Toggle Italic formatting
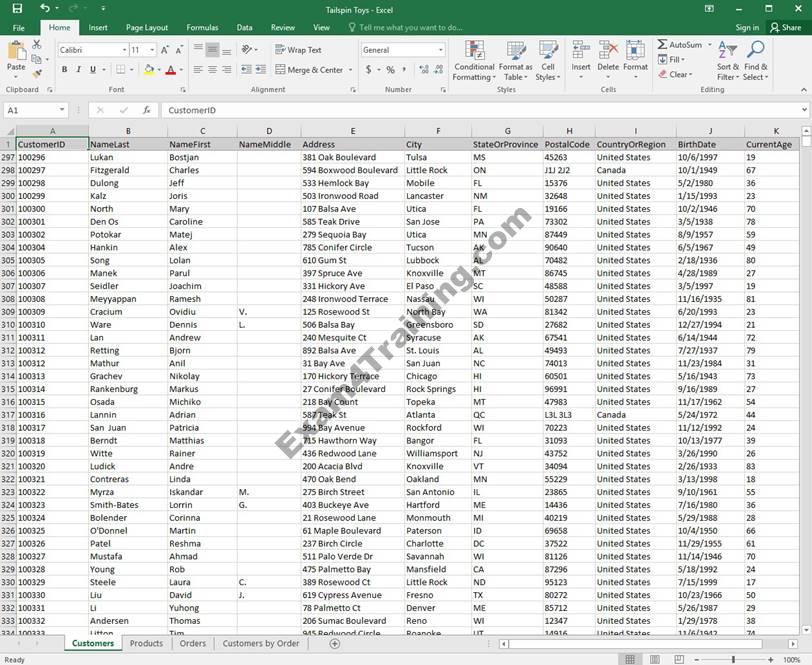Image resolution: width=812 pixels, height=665 pixels. click(80, 70)
